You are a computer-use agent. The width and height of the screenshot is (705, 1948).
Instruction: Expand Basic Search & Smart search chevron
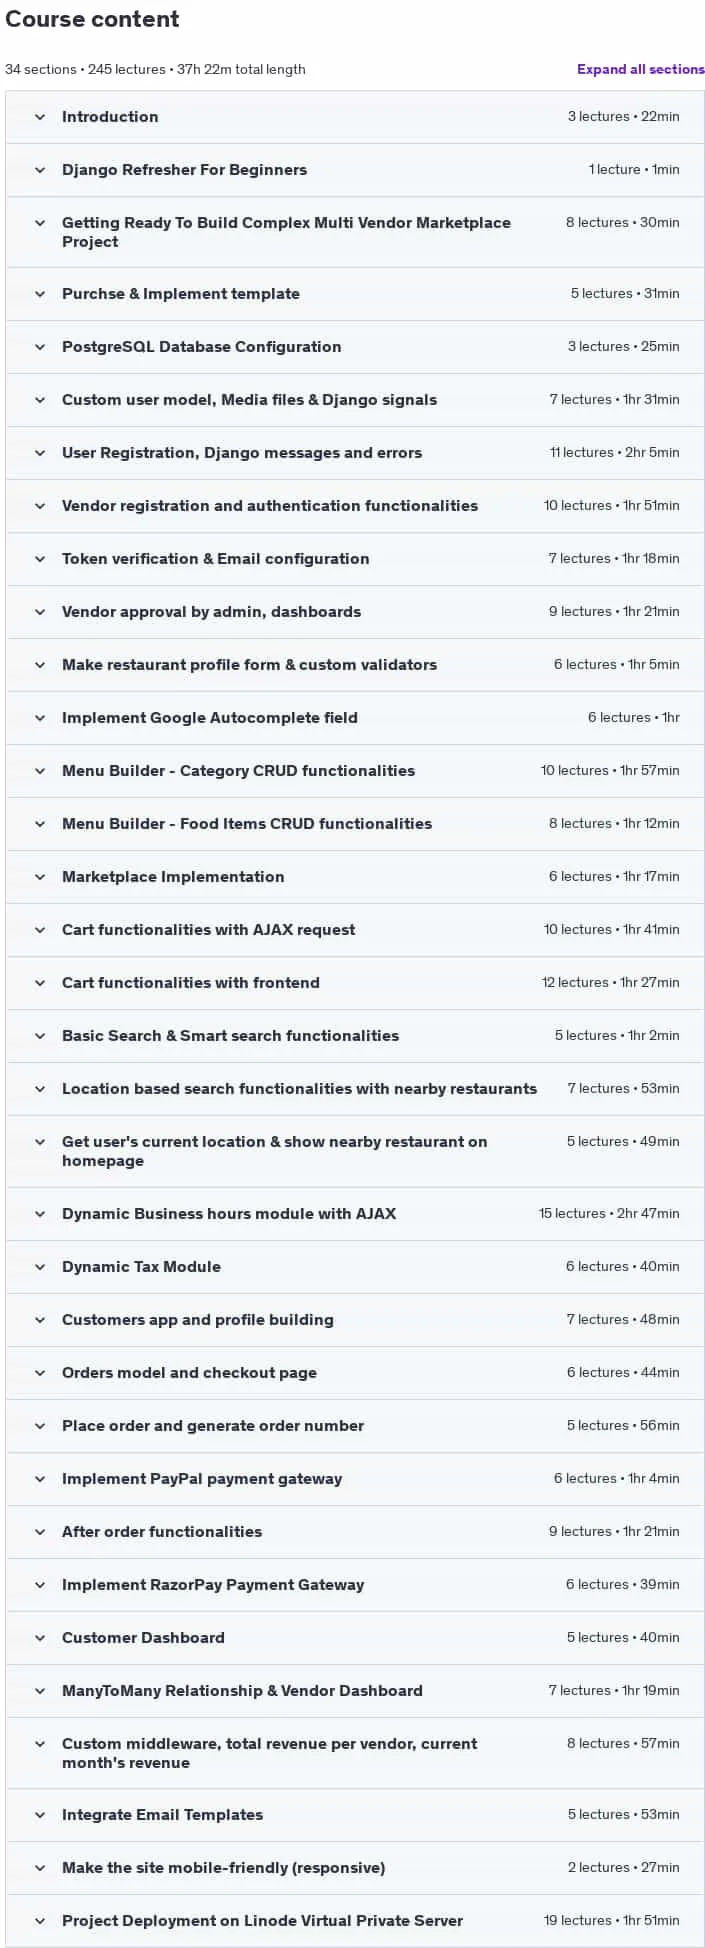[40, 1036]
